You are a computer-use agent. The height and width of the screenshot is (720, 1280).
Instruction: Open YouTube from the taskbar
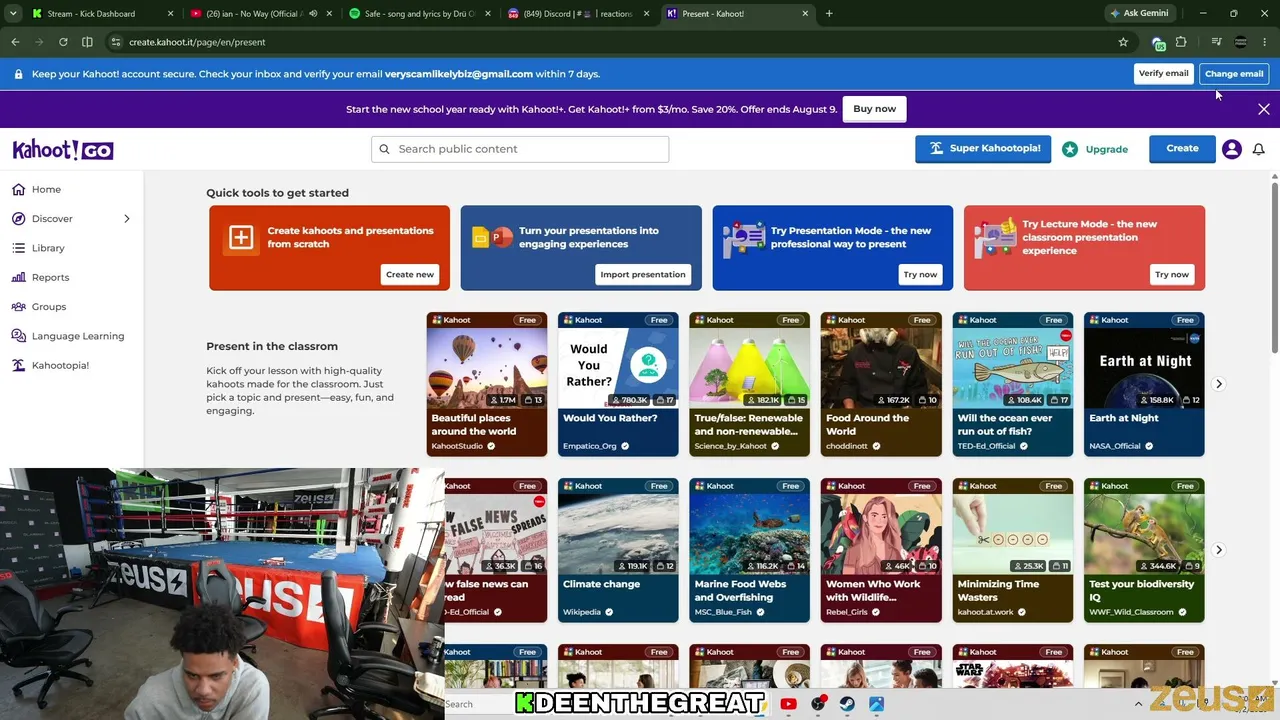click(788, 704)
